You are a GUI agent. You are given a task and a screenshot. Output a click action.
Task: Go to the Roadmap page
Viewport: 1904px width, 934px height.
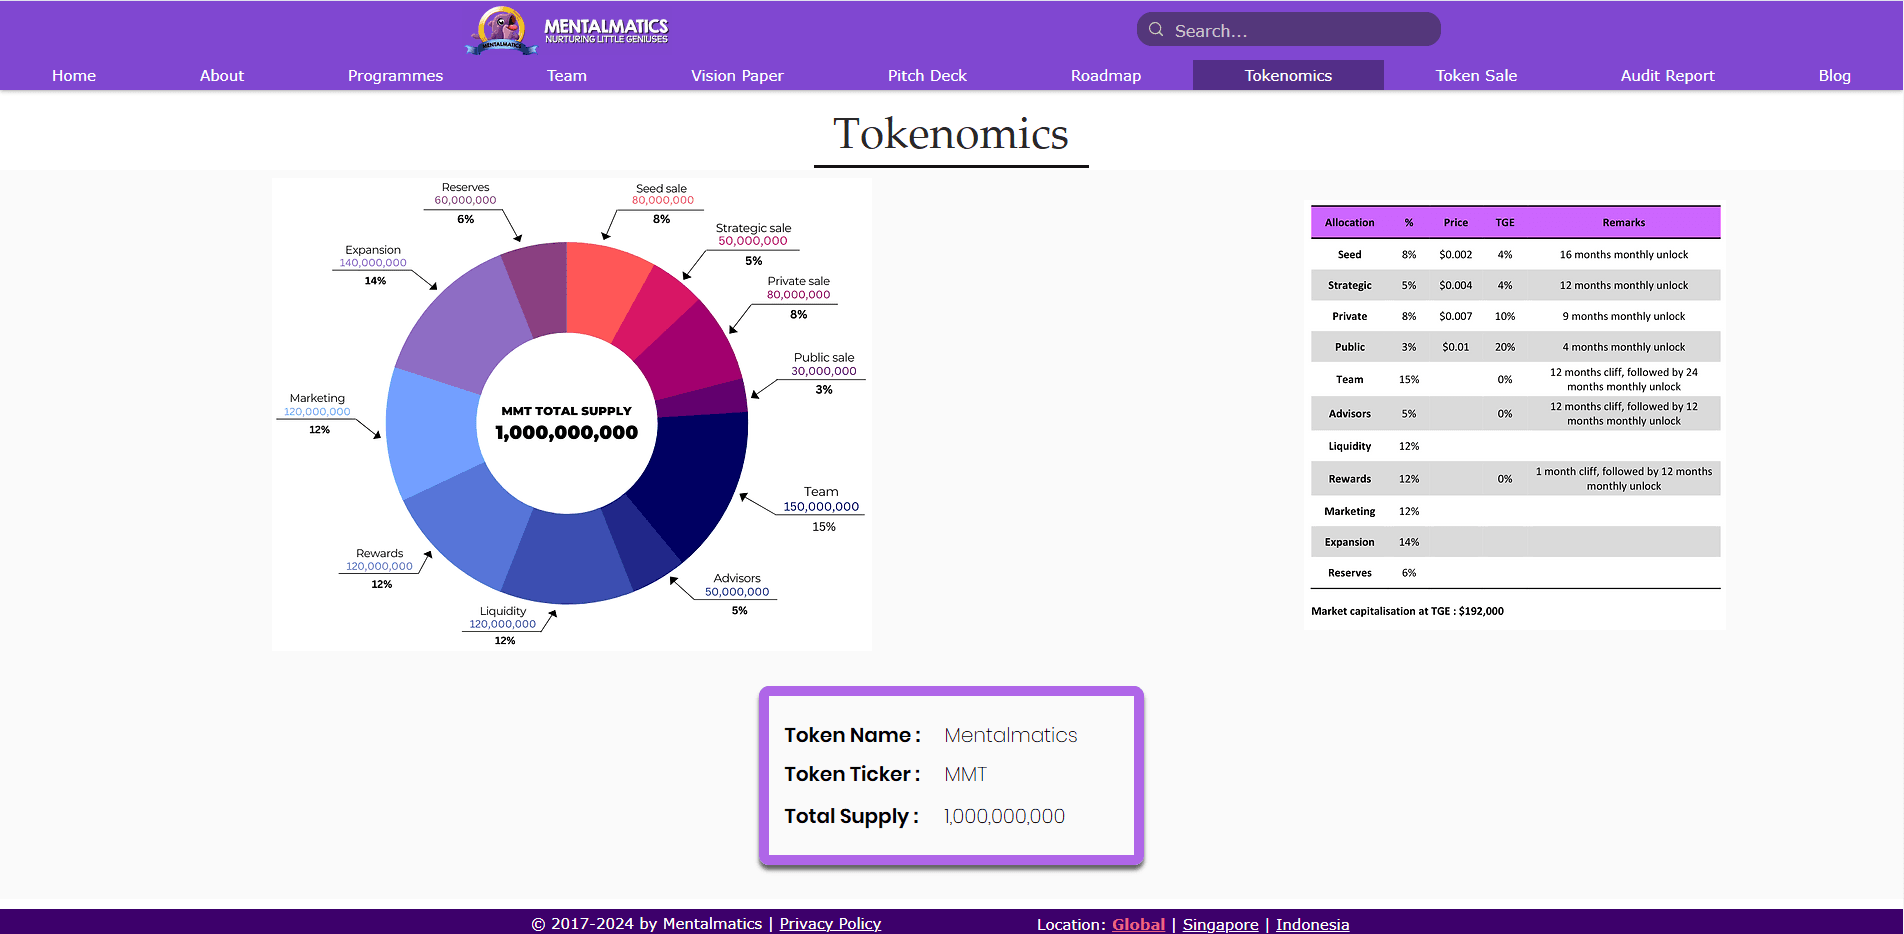pos(1106,76)
